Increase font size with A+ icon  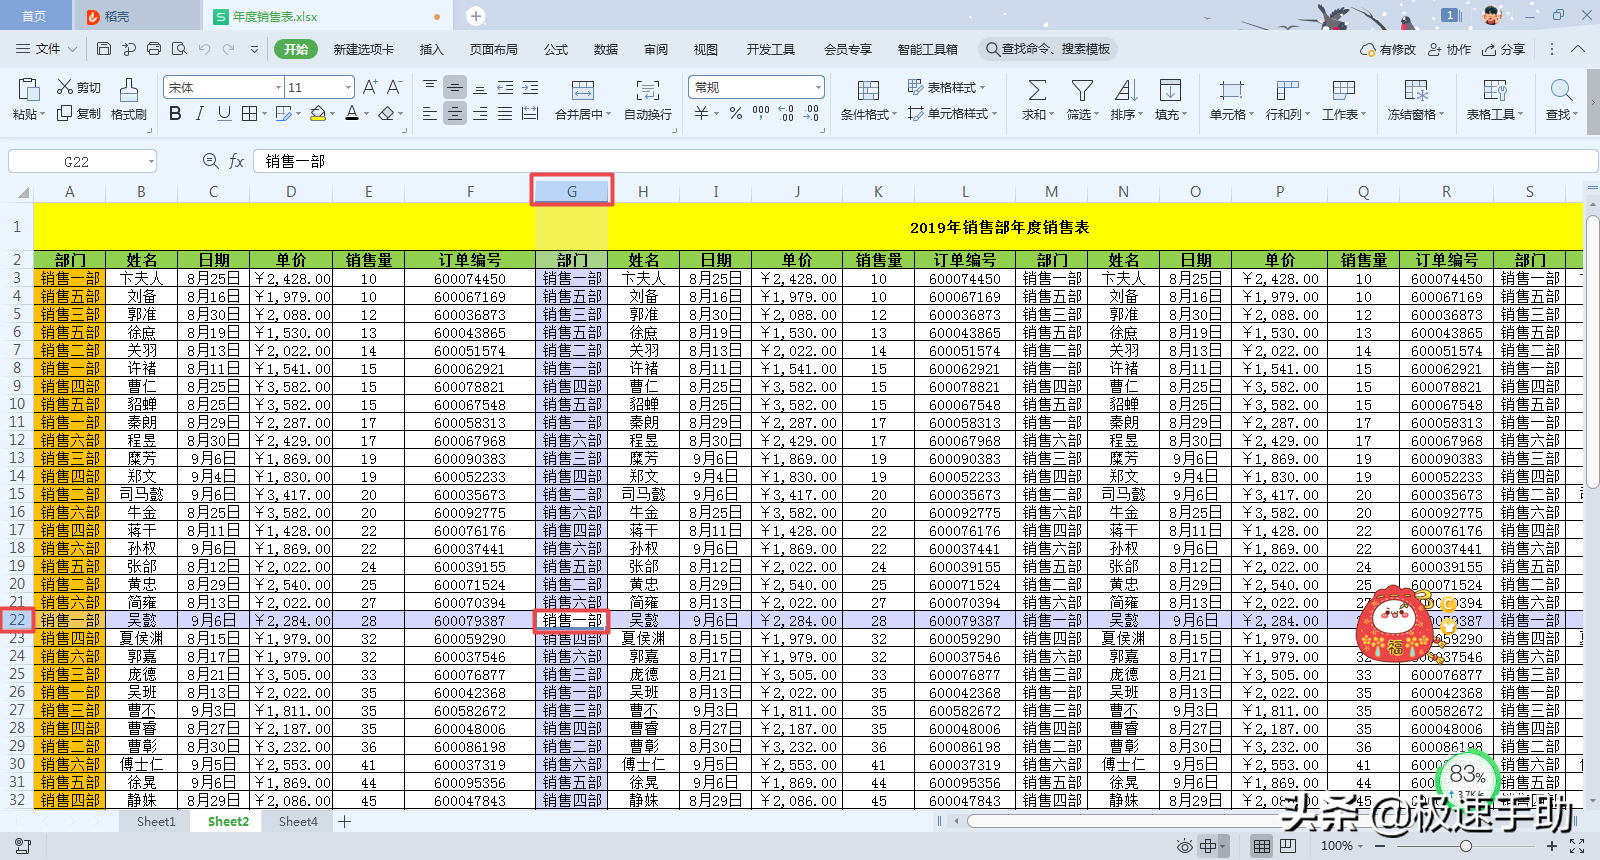pos(370,87)
